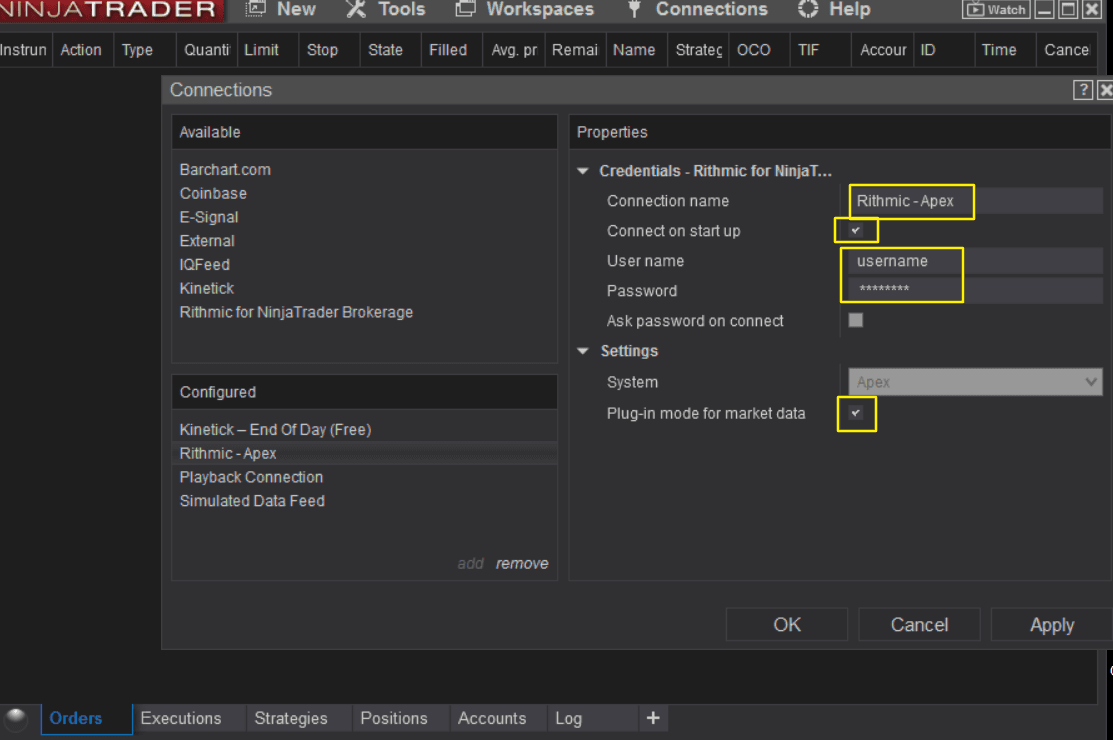Open the Connections menu
The image size is (1113, 740).
698,9
